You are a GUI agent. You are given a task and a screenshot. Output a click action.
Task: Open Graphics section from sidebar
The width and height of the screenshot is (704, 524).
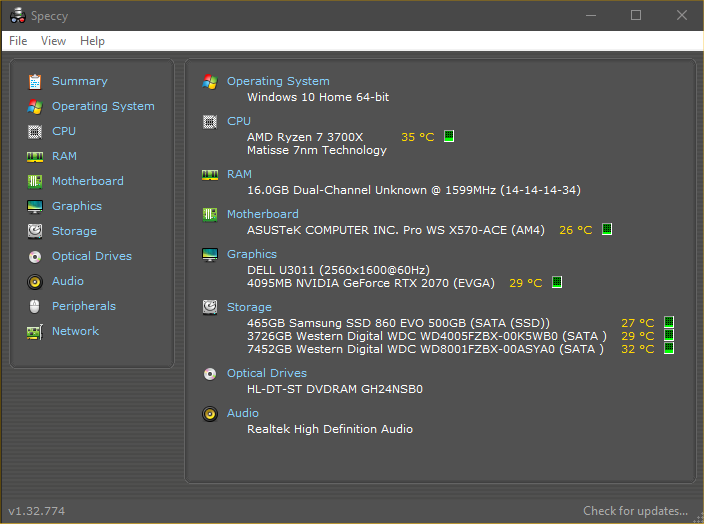click(x=77, y=207)
